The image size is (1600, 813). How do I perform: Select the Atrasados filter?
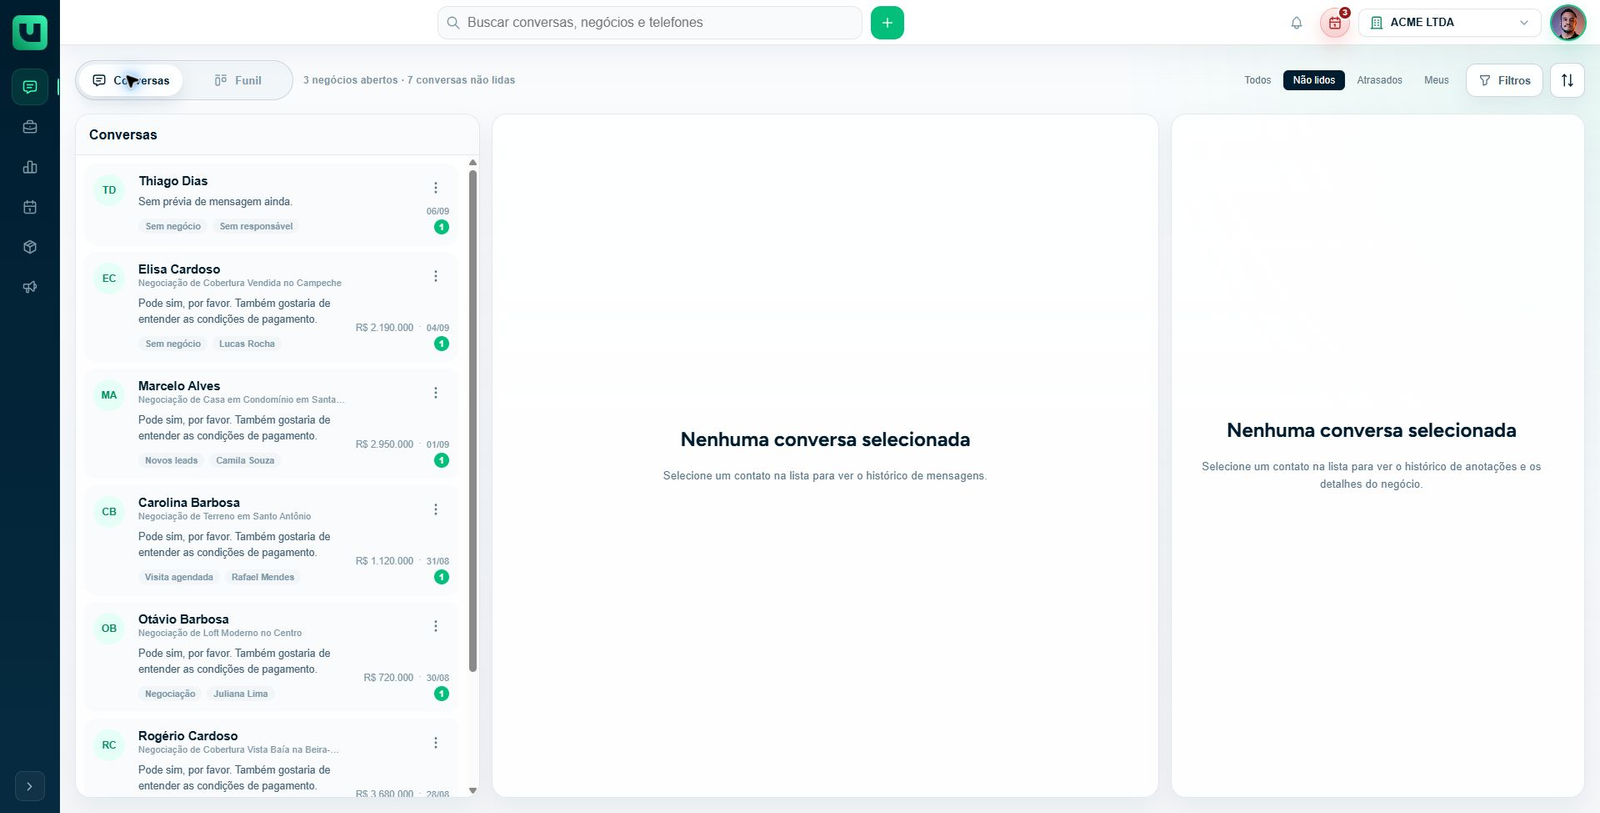(x=1380, y=80)
